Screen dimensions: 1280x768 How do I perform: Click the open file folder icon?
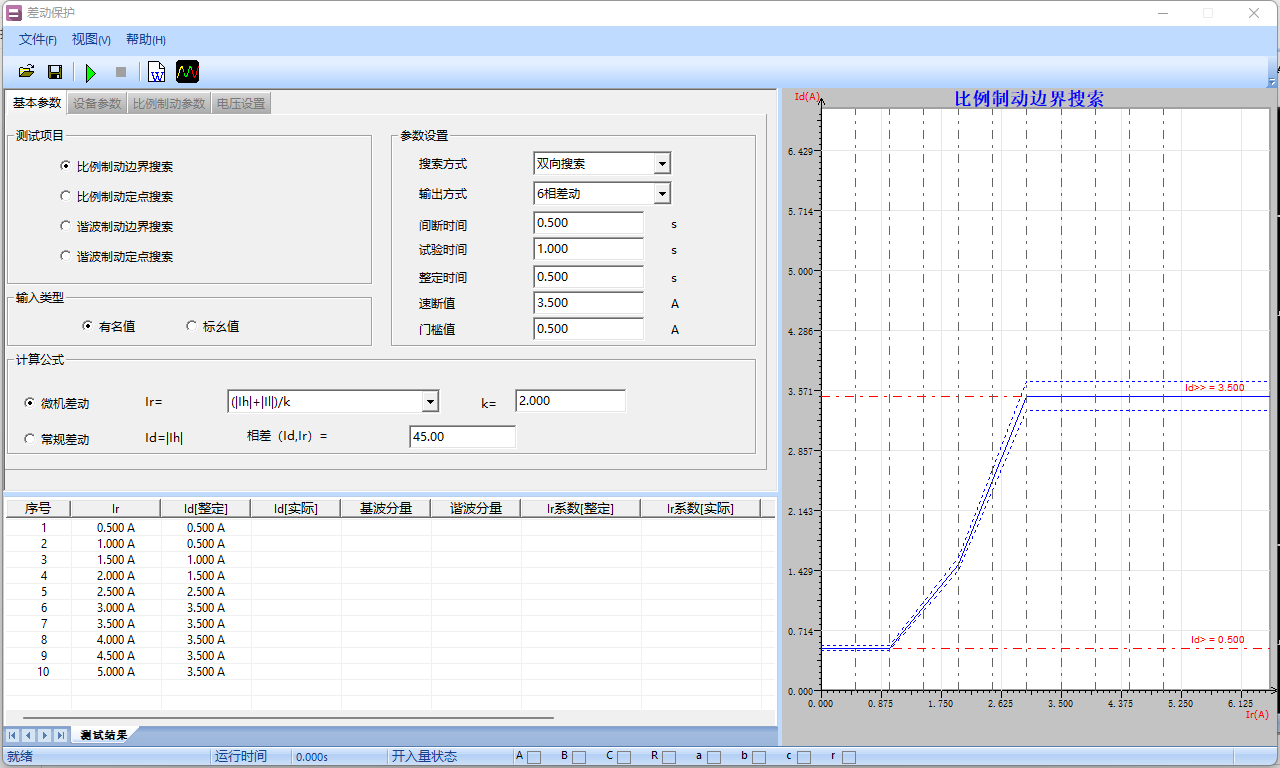tap(27, 72)
